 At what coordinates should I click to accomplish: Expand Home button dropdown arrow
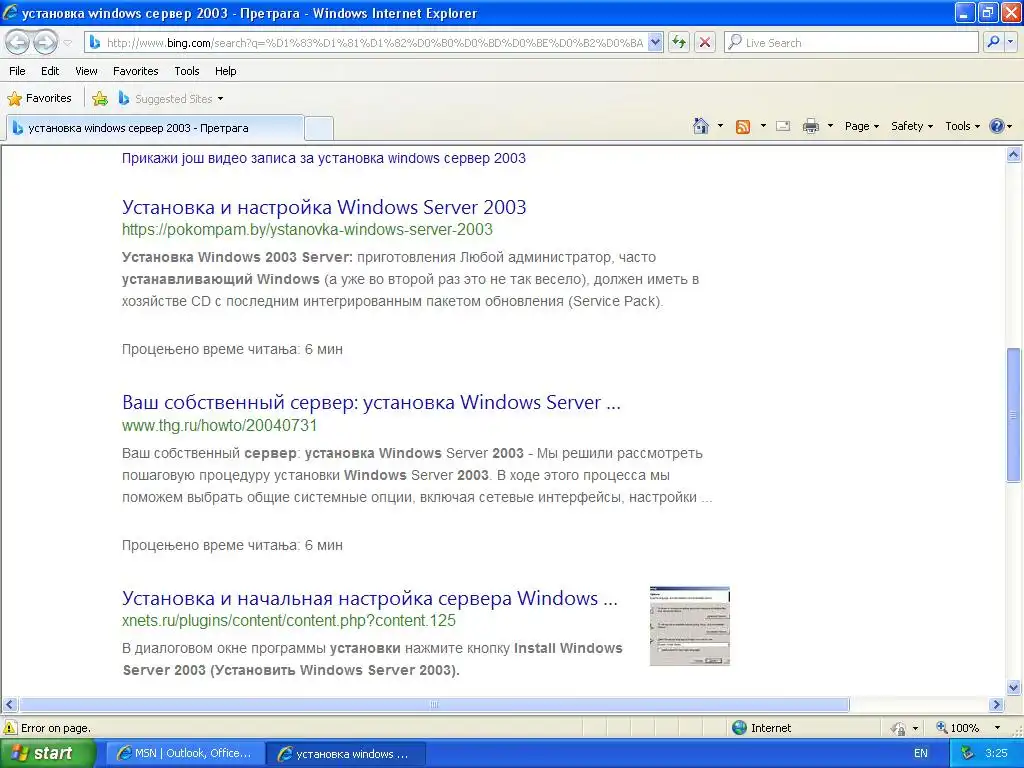pyautogui.click(x=720, y=126)
